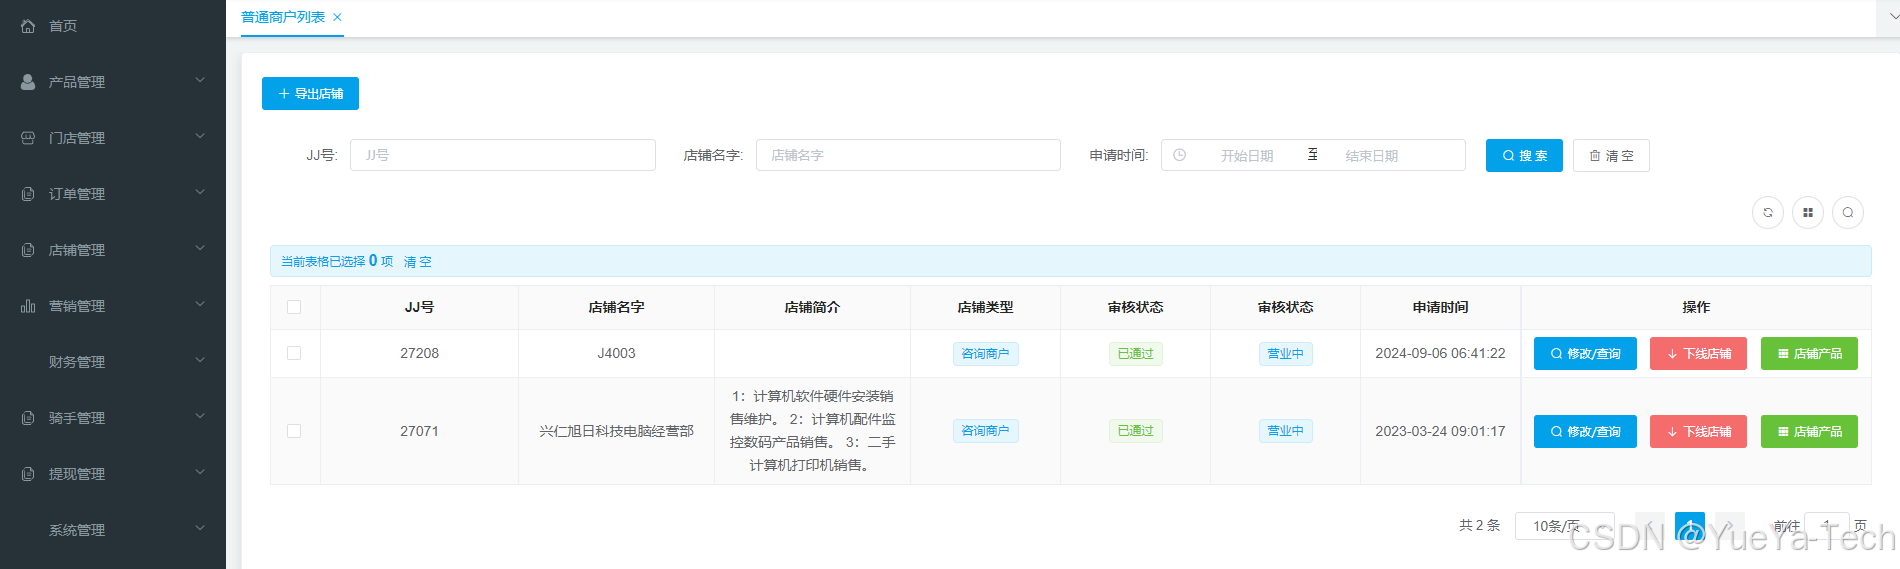Screen dimensions: 1900x569
Task: Click the round search toggle icon
Action: 1848,212
